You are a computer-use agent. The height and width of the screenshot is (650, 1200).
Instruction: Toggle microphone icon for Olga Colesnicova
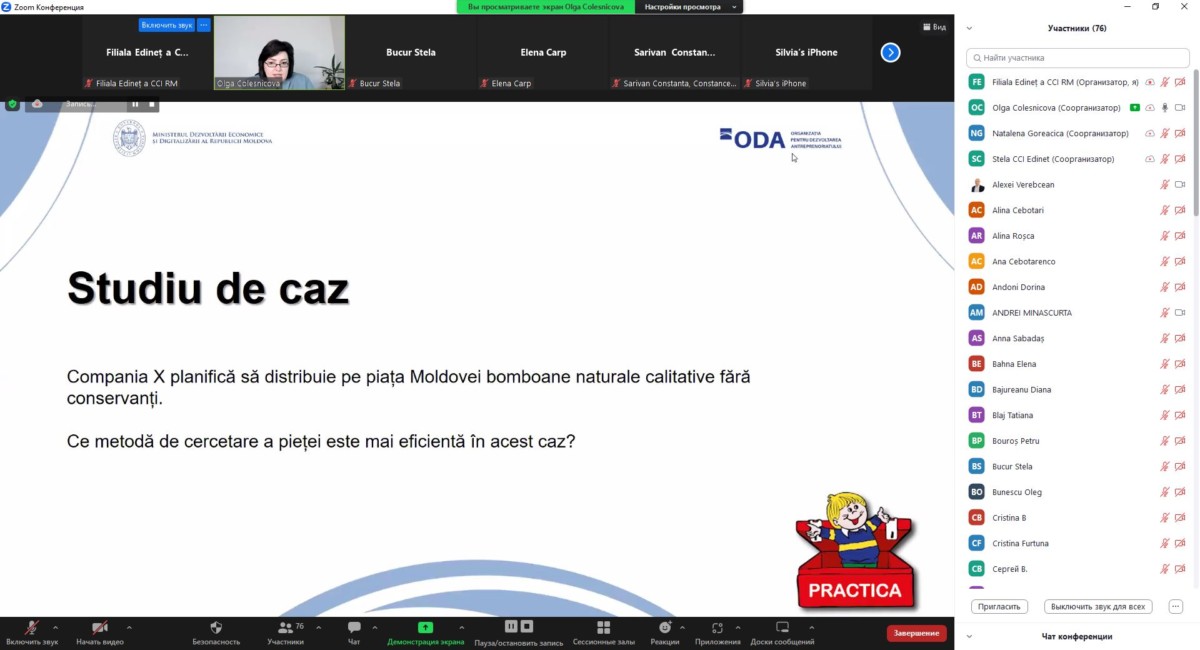pyautogui.click(x=1164, y=107)
